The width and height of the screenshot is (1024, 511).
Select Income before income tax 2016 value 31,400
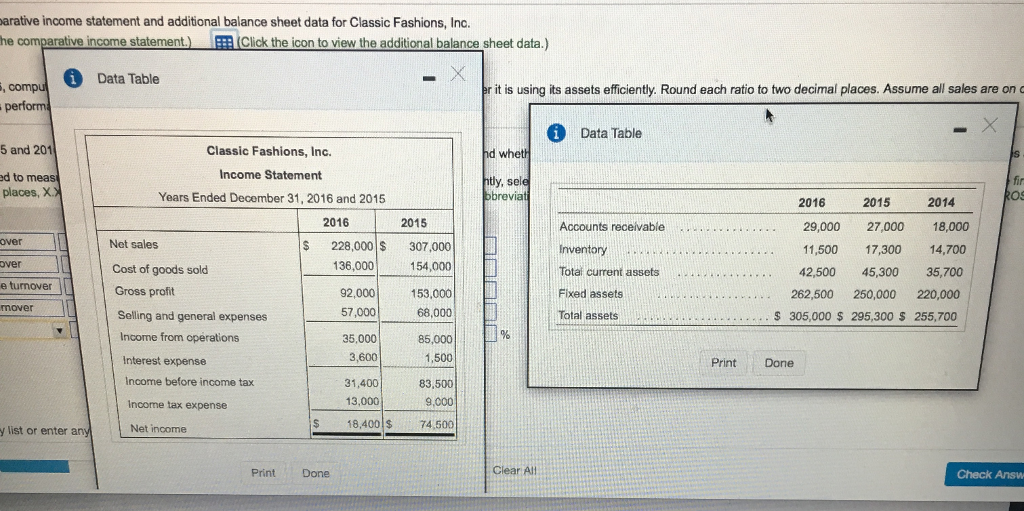point(360,383)
